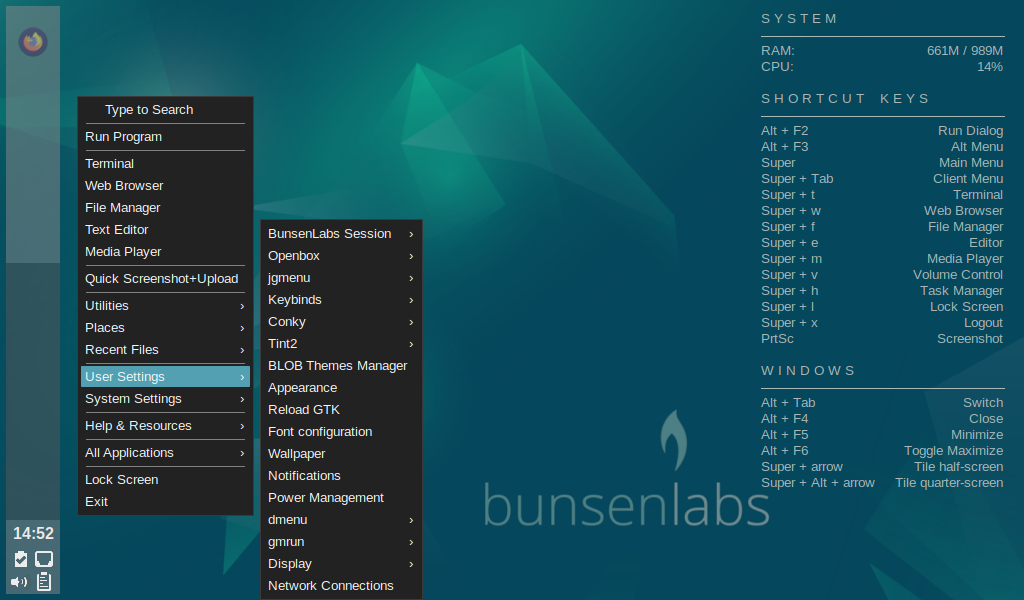Viewport: 1024px width, 600px height.
Task: Select Lock Screen in the menu
Action: (165, 480)
